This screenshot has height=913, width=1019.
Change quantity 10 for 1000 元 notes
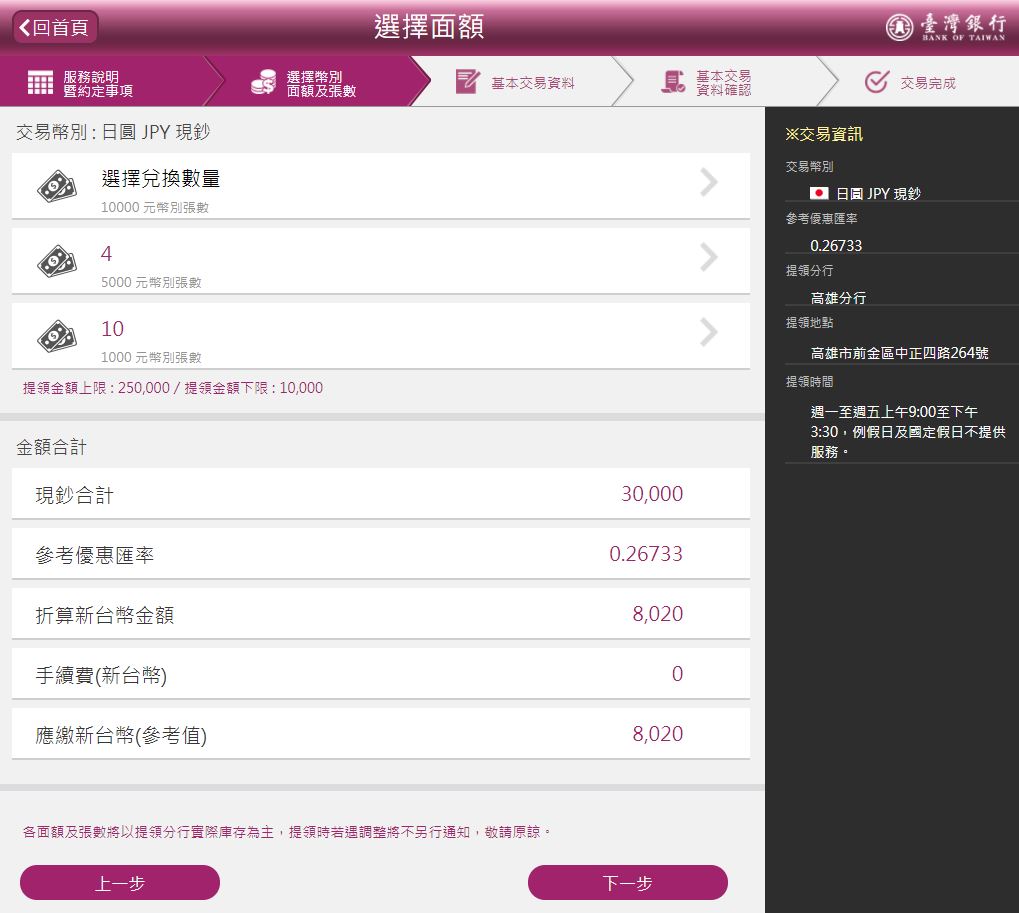click(x=381, y=336)
